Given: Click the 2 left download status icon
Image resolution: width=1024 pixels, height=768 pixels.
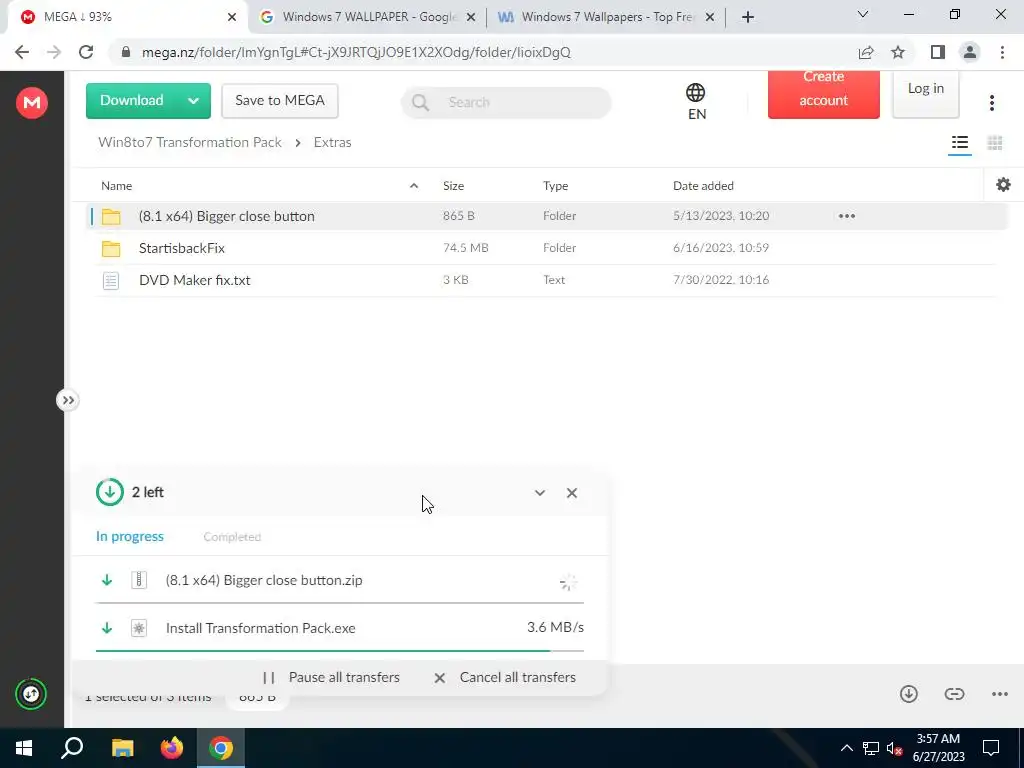Looking at the screenshot, I should tap(110, 492).
